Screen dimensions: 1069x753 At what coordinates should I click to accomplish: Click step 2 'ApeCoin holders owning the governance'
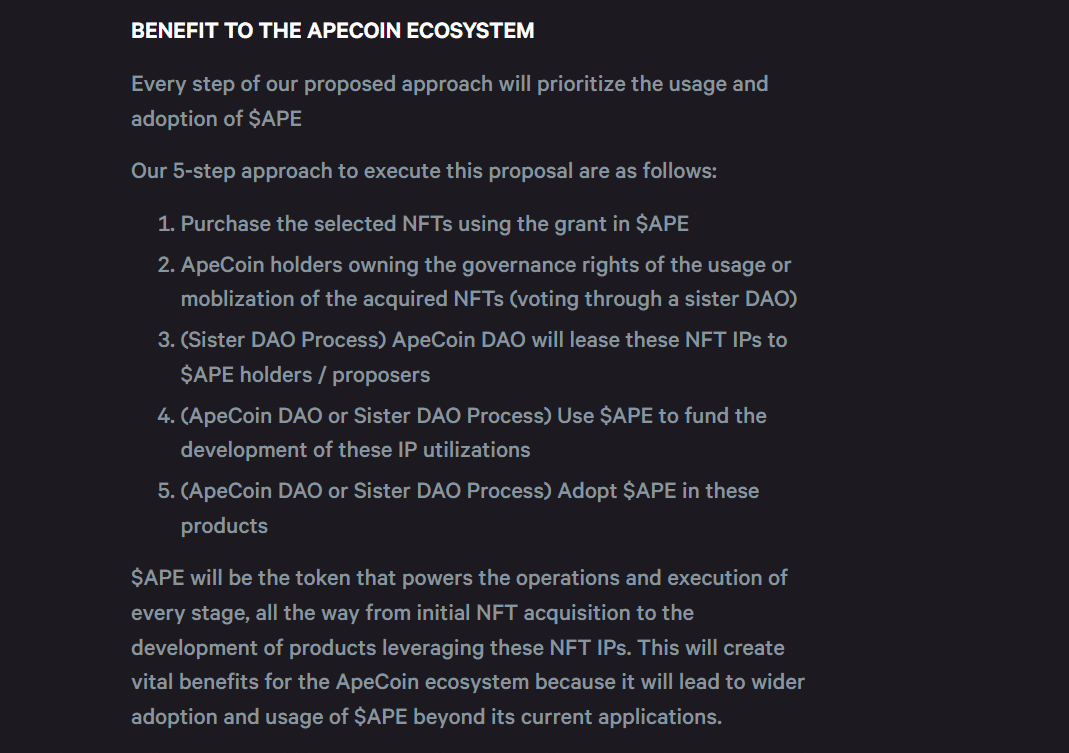[x=485, y=266]
